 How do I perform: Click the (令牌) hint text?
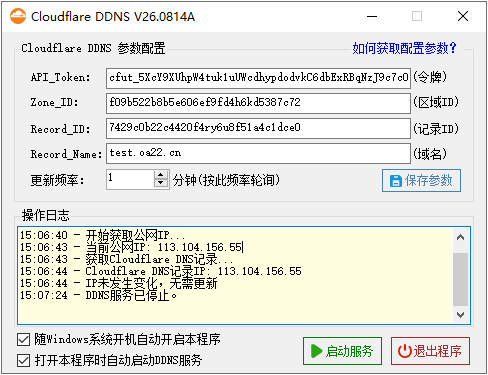click(430, 77)
